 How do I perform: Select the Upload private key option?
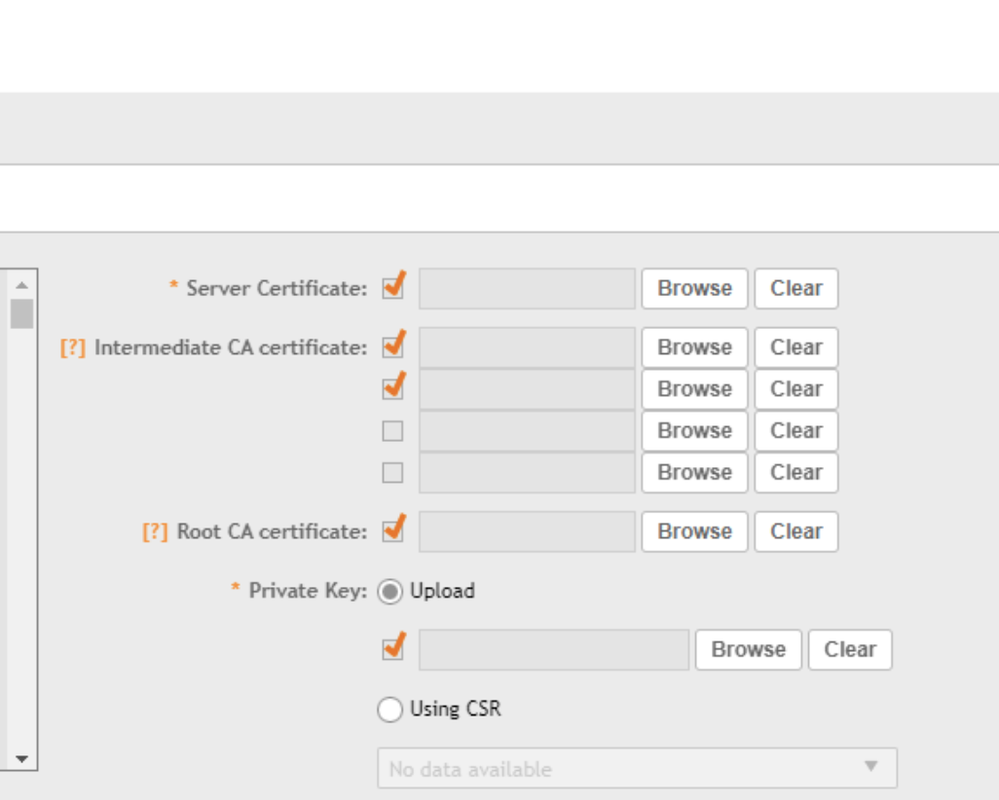(390, 592)
